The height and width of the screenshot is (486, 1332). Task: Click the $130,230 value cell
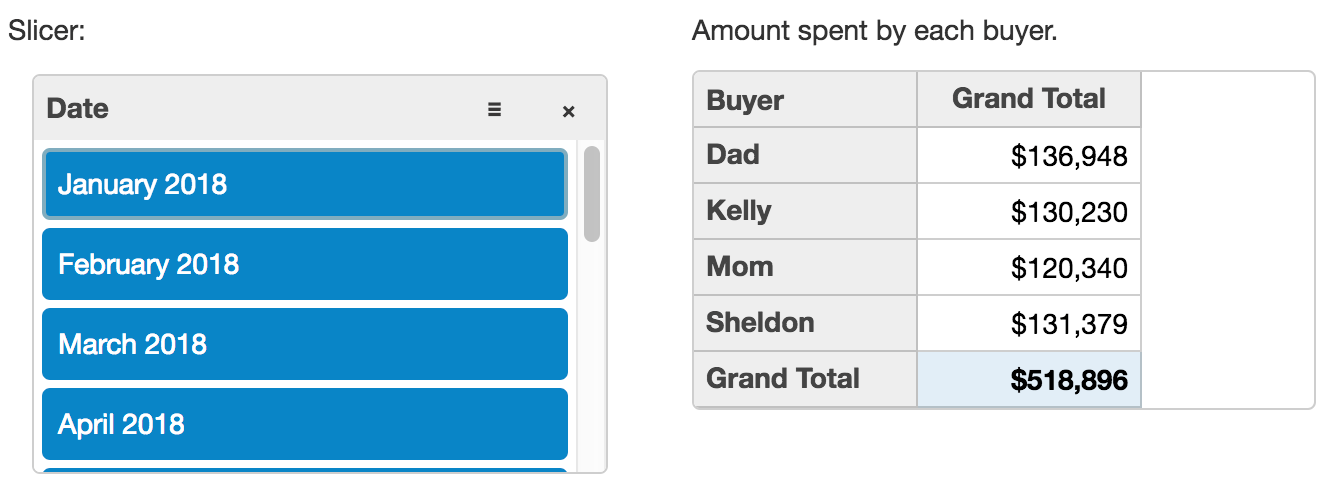click(x=1028, y=212)
